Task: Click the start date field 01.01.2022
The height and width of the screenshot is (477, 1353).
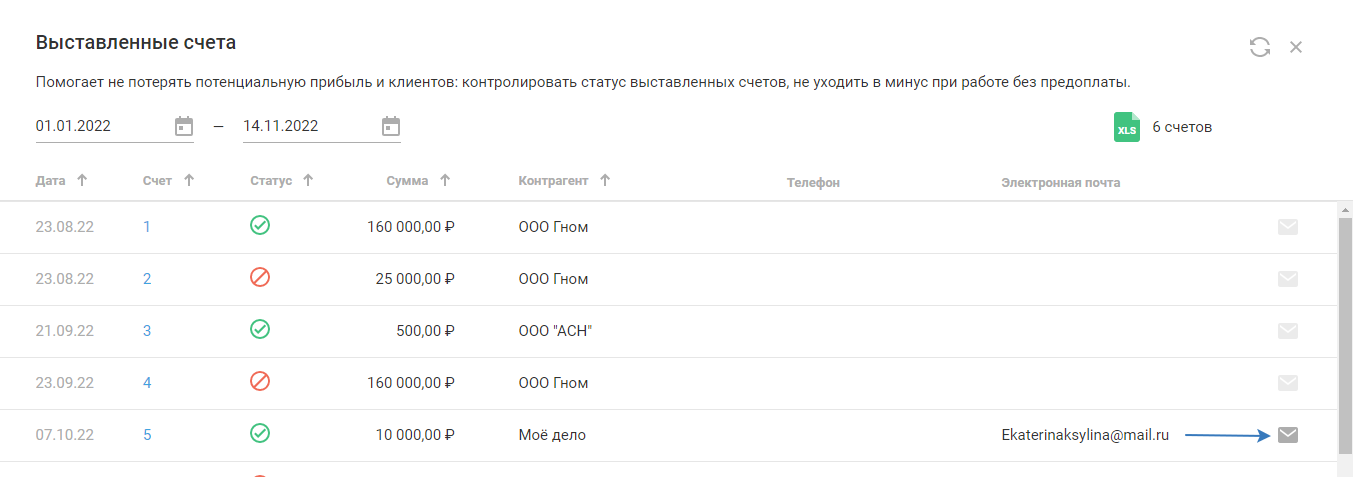Action: [x=100, y=126]
